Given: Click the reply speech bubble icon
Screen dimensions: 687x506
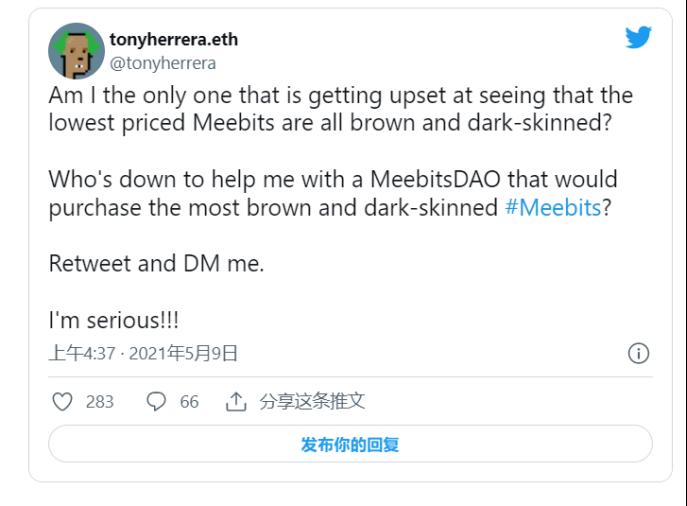Looking at the screenshot, I should click(x=156, y=402).
